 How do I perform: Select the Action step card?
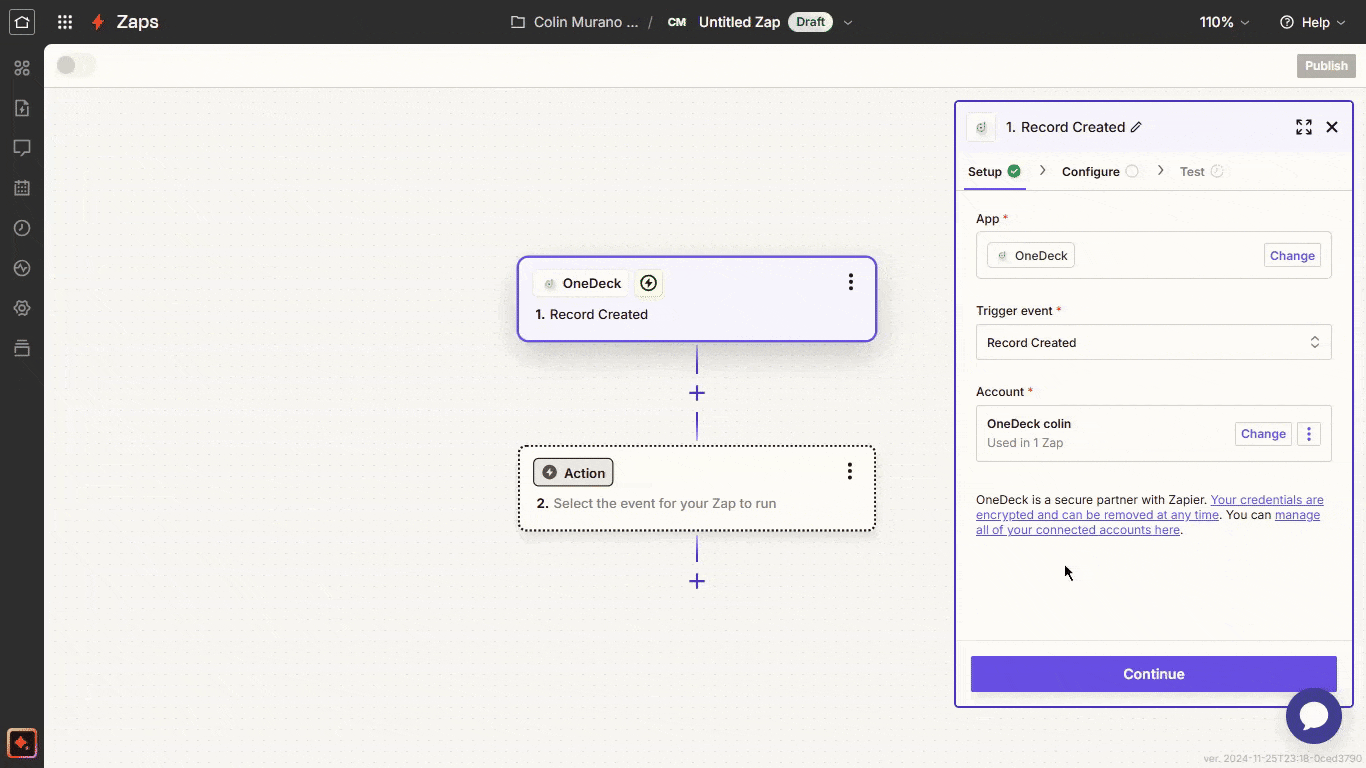tap(697, 488)
